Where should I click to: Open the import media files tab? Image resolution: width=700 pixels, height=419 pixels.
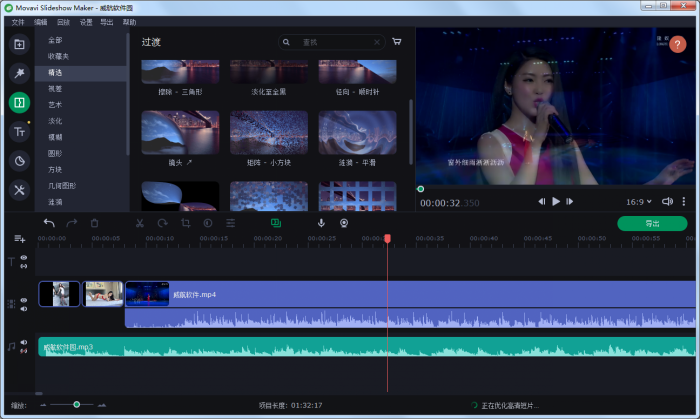pos(19,44)
